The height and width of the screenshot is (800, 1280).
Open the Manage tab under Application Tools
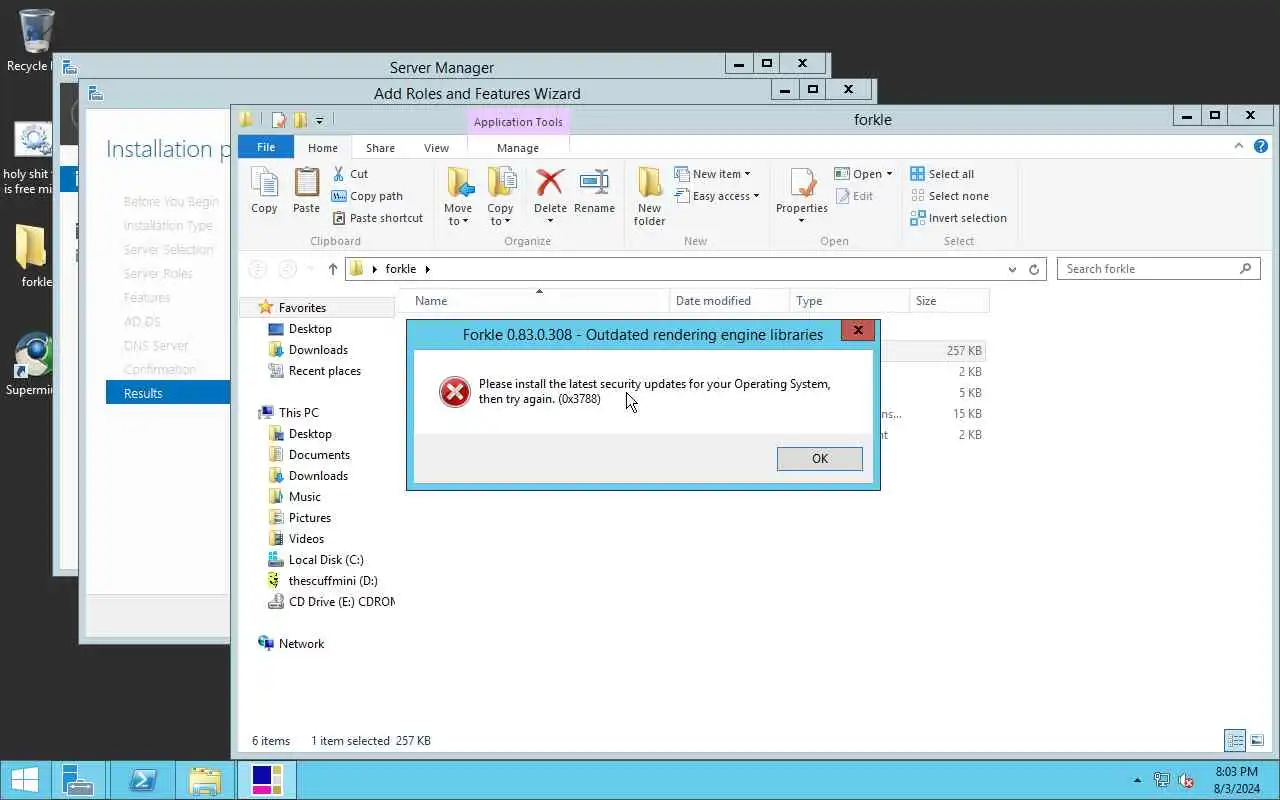pos(518,148)
